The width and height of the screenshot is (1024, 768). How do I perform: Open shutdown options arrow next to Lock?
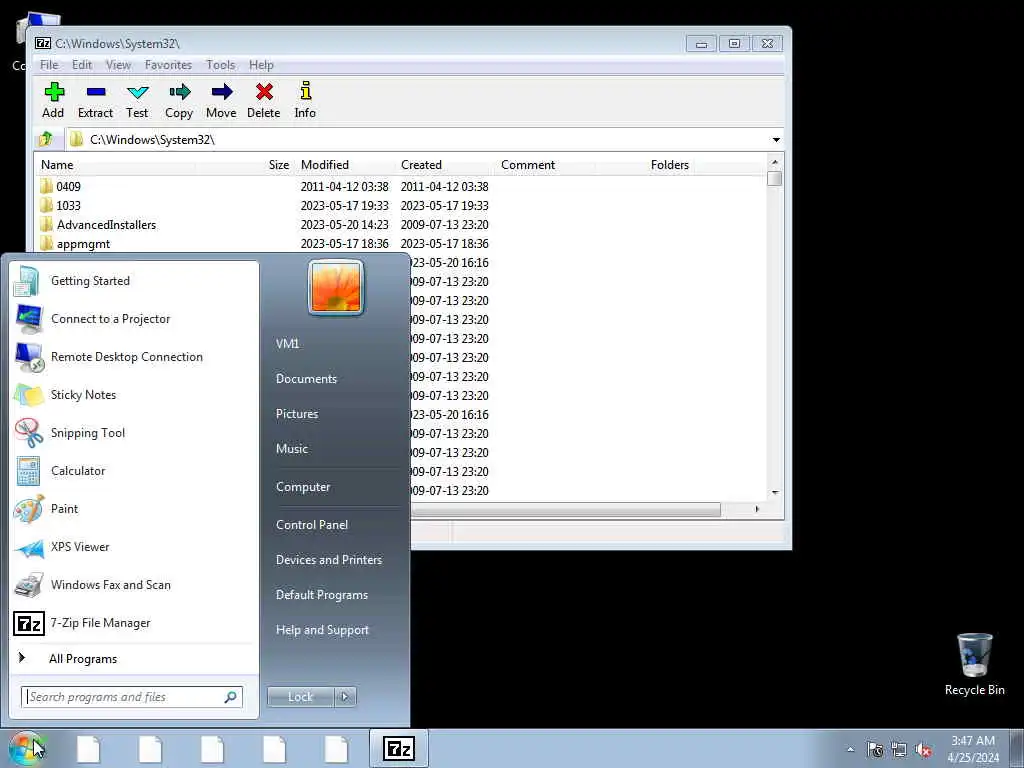click(345, 697)
